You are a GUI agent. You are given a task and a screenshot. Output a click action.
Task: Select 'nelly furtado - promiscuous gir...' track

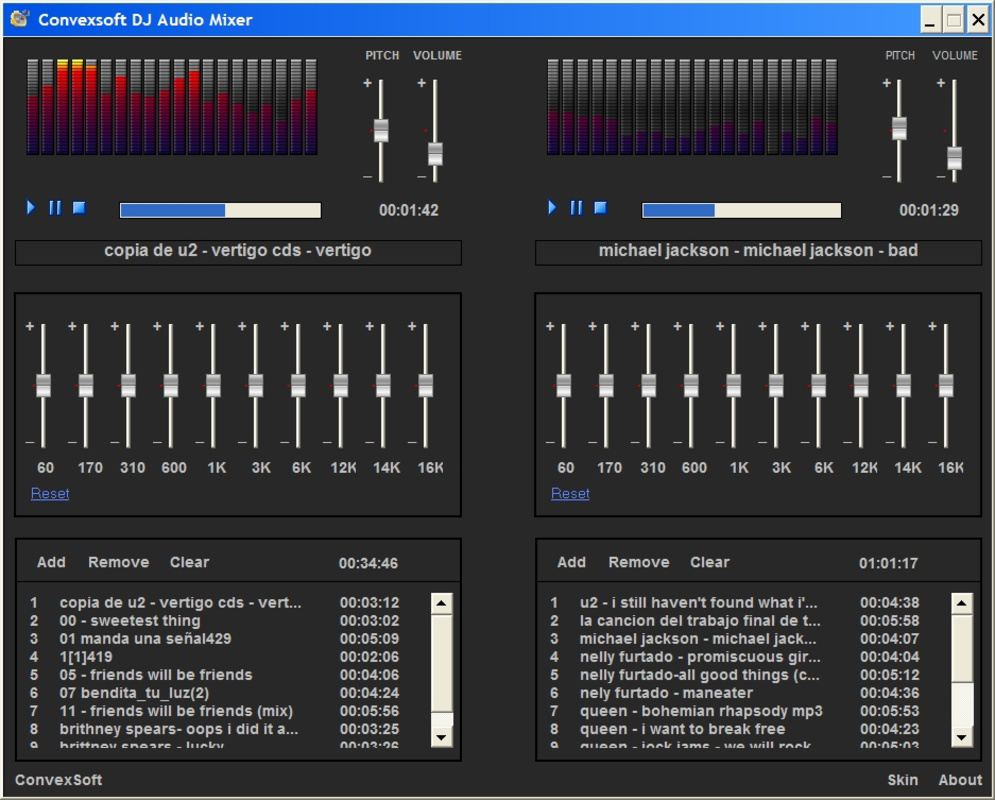pyautogui.click(x=734, y=657)
